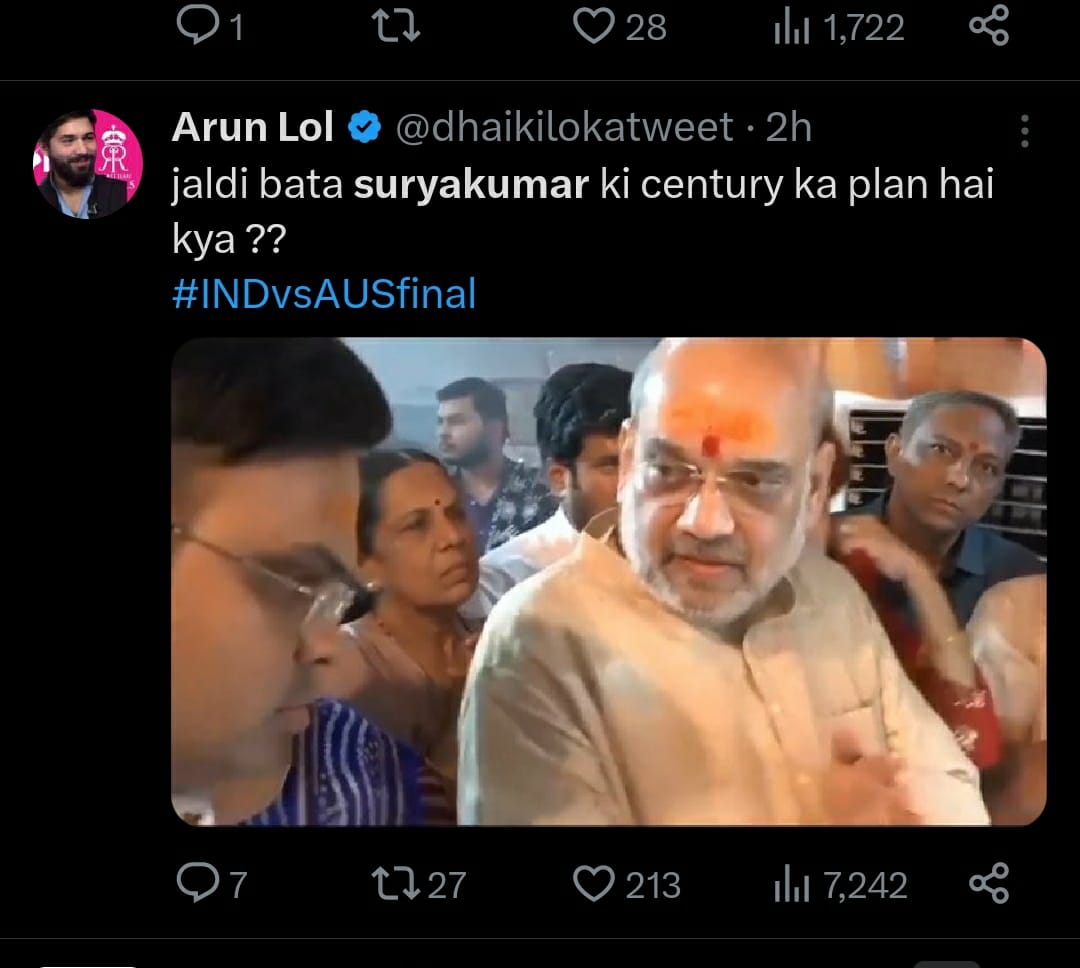Reply to the top tweet with 1 reply

coord(195,26)
